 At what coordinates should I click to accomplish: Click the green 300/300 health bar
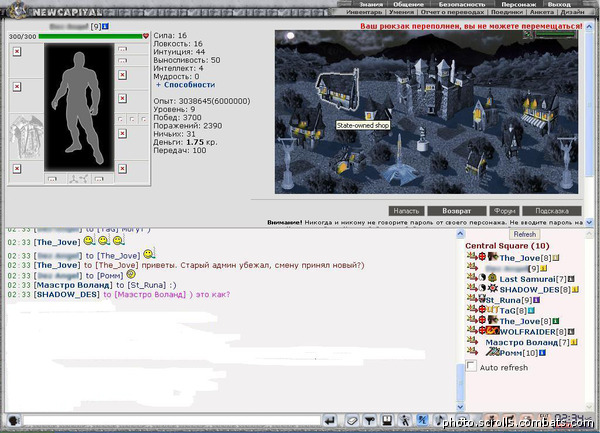pyautogui.click(x=90, y=36)
